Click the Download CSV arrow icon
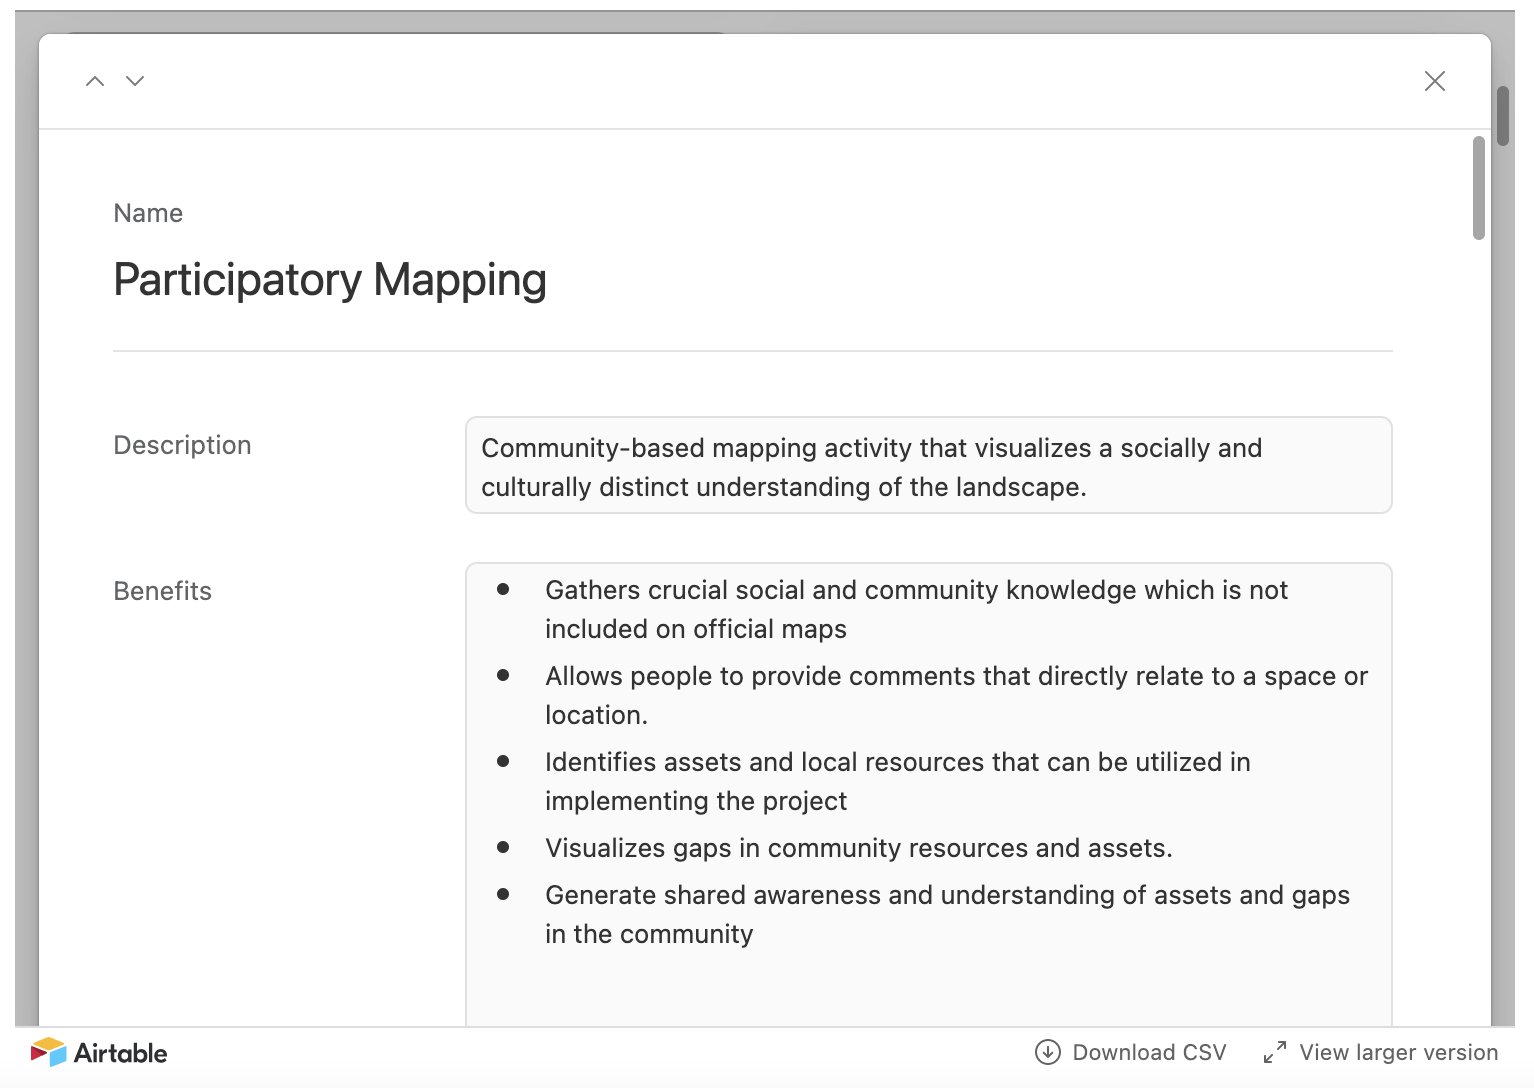Screen dimensions: 1534x1088 [x=1047, y=1052]
